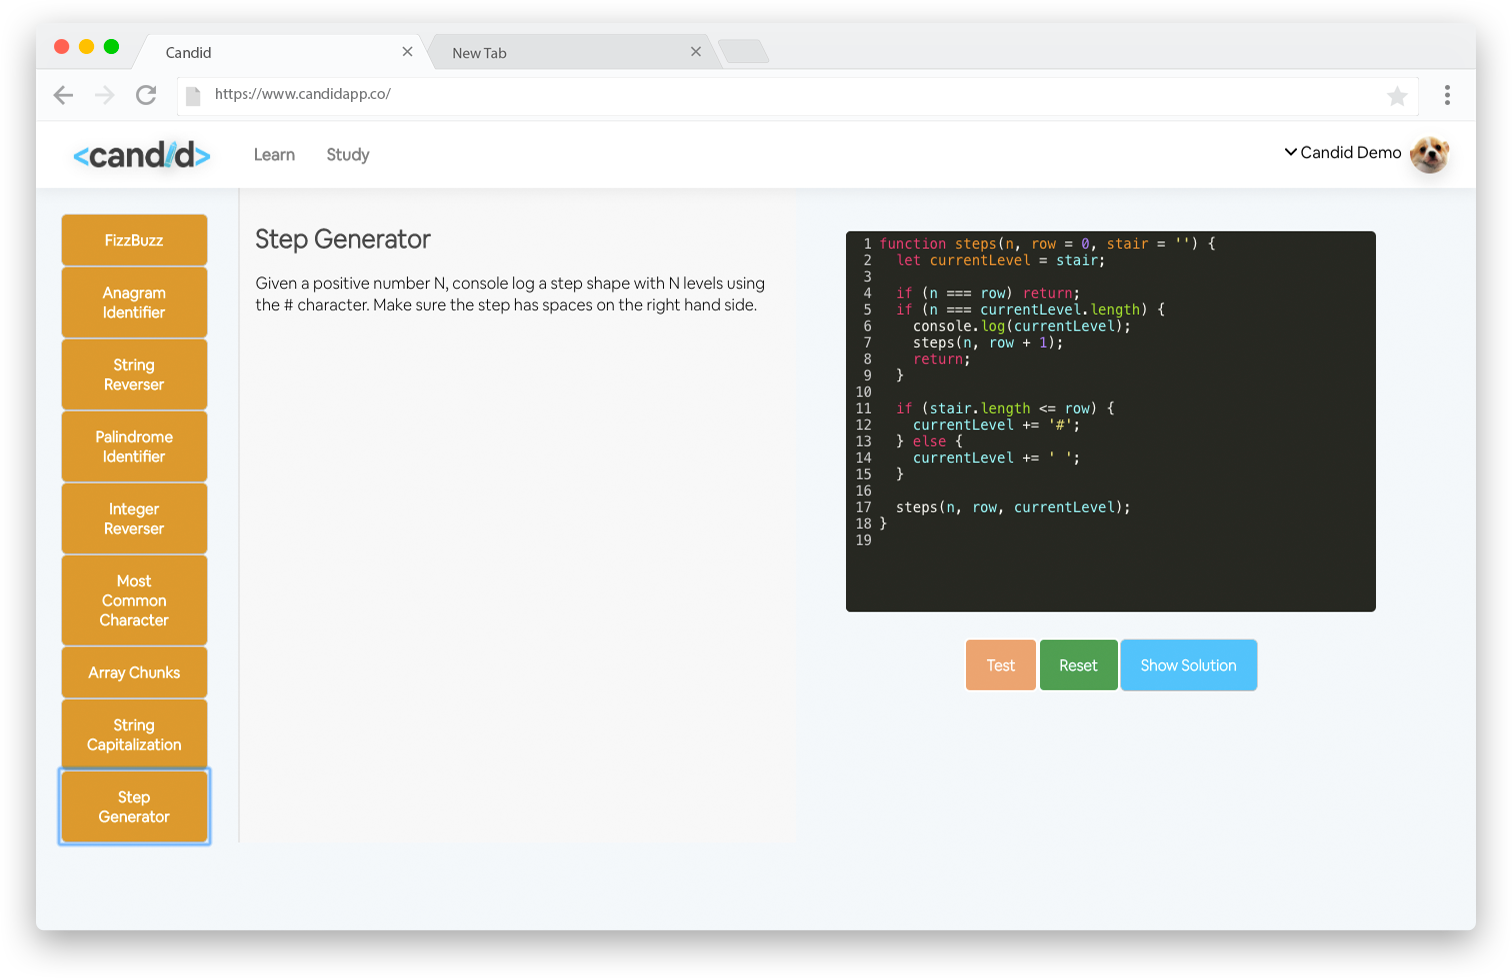Select the Integer Reverser challenge
Viewport: 1512px width, 978px height.
click(x=134, y=518)
